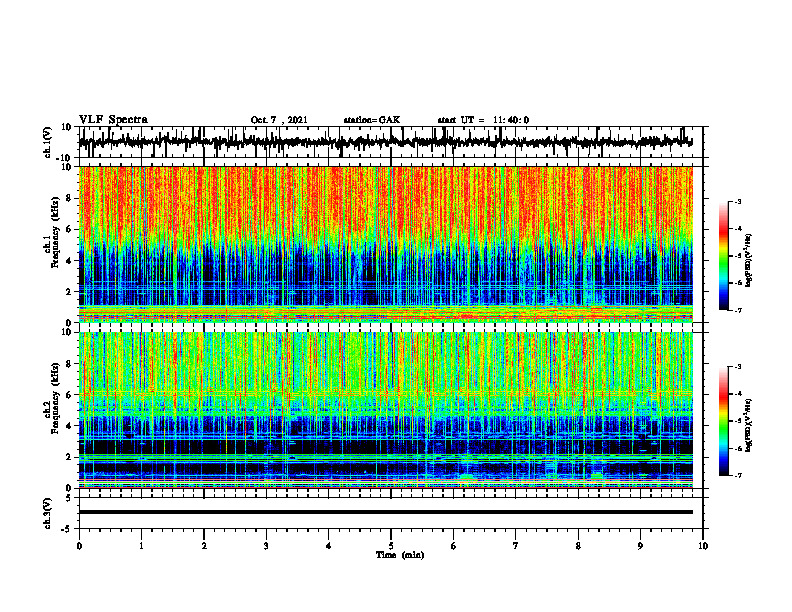Click the flat black ch.3 voltage trace
The image size is (792, 612).
click(386, 512)
